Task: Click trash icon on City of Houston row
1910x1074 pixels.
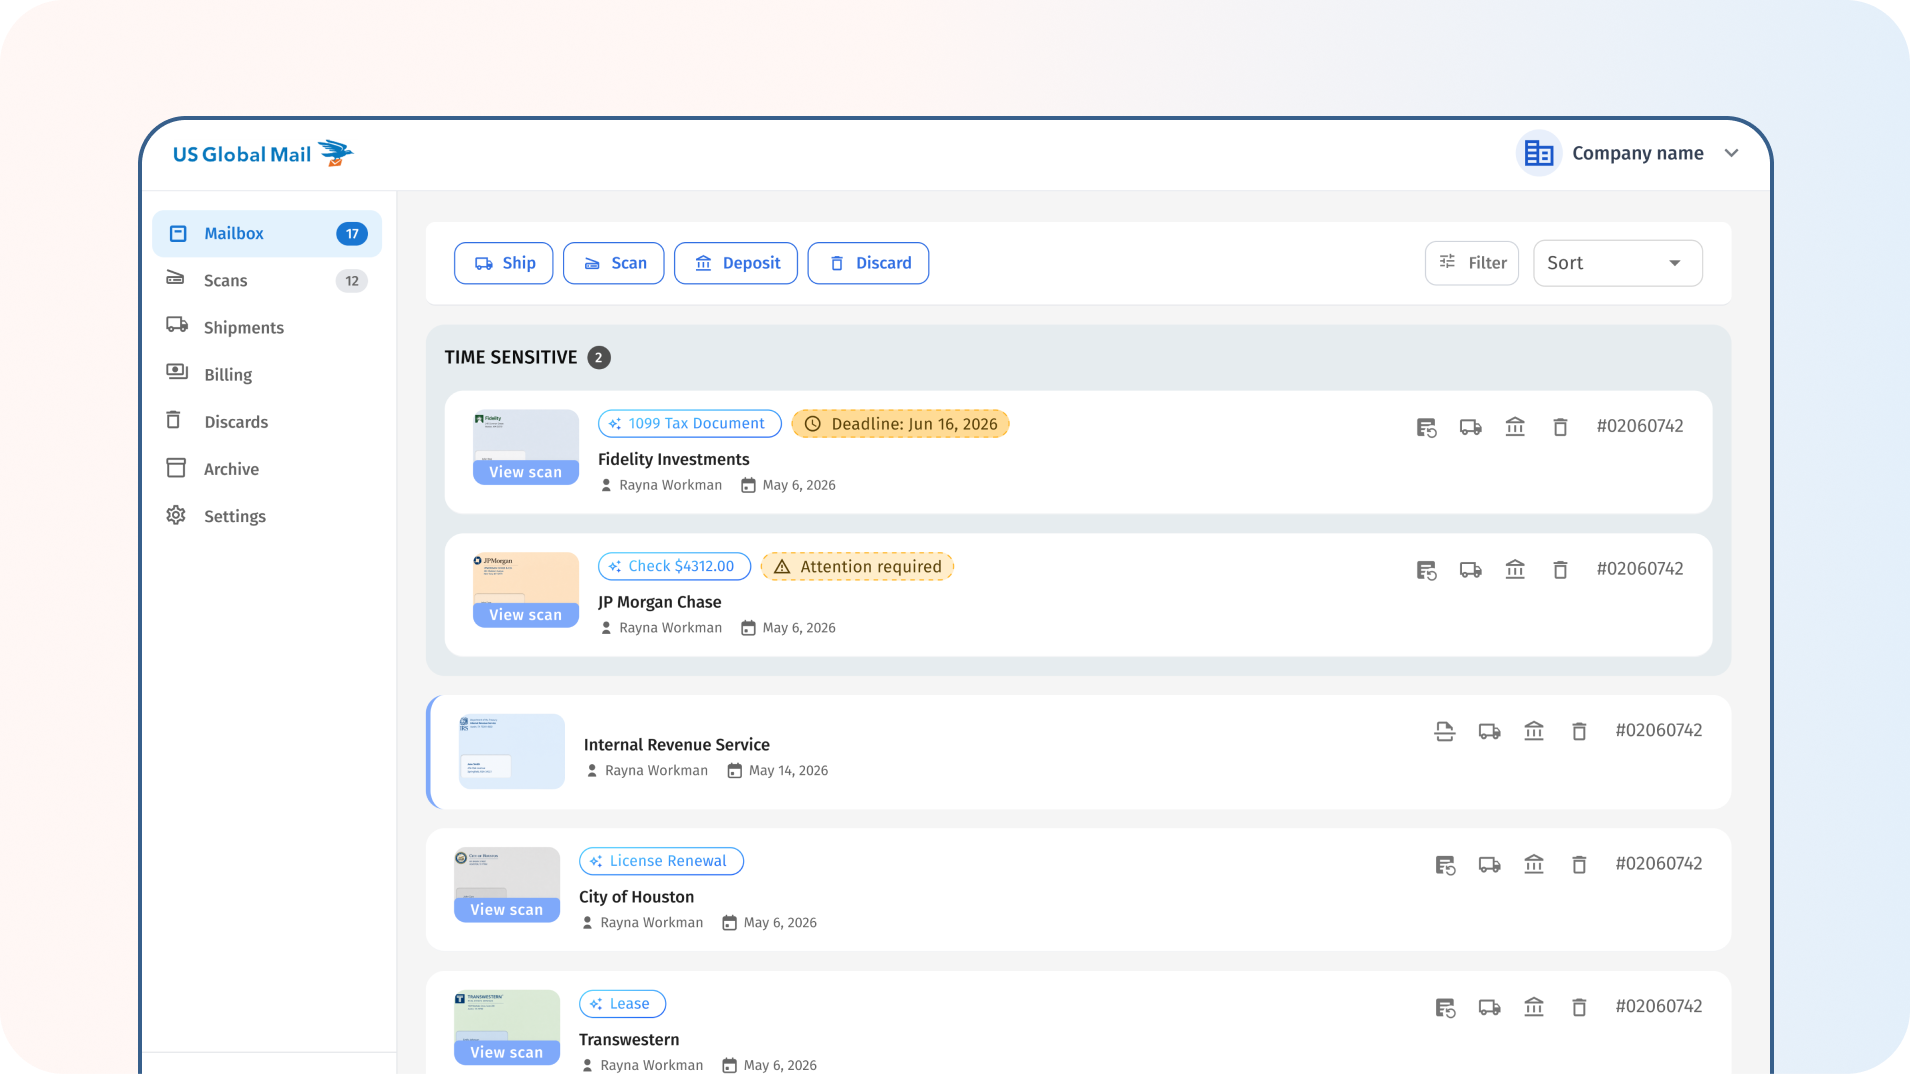Action: tap(1579, 865)
